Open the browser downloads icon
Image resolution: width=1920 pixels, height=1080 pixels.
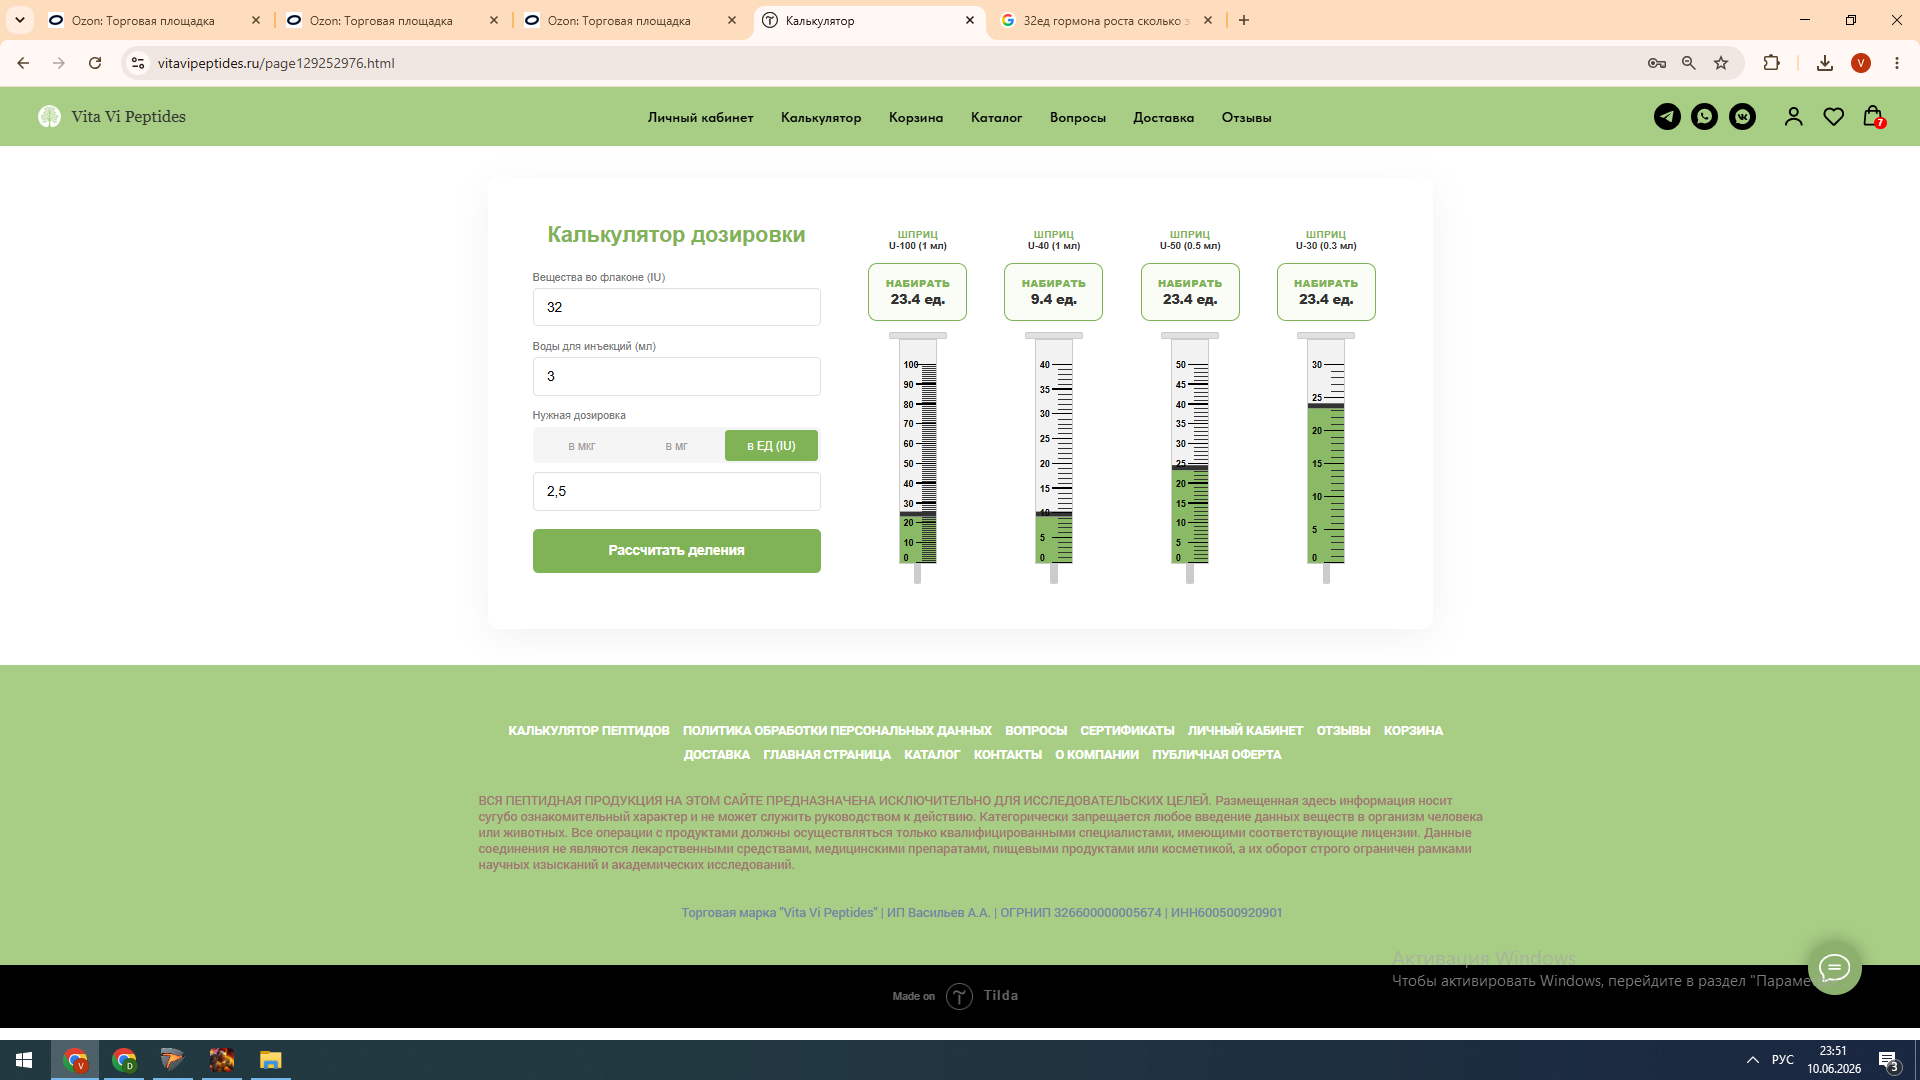pos(1825,63)
